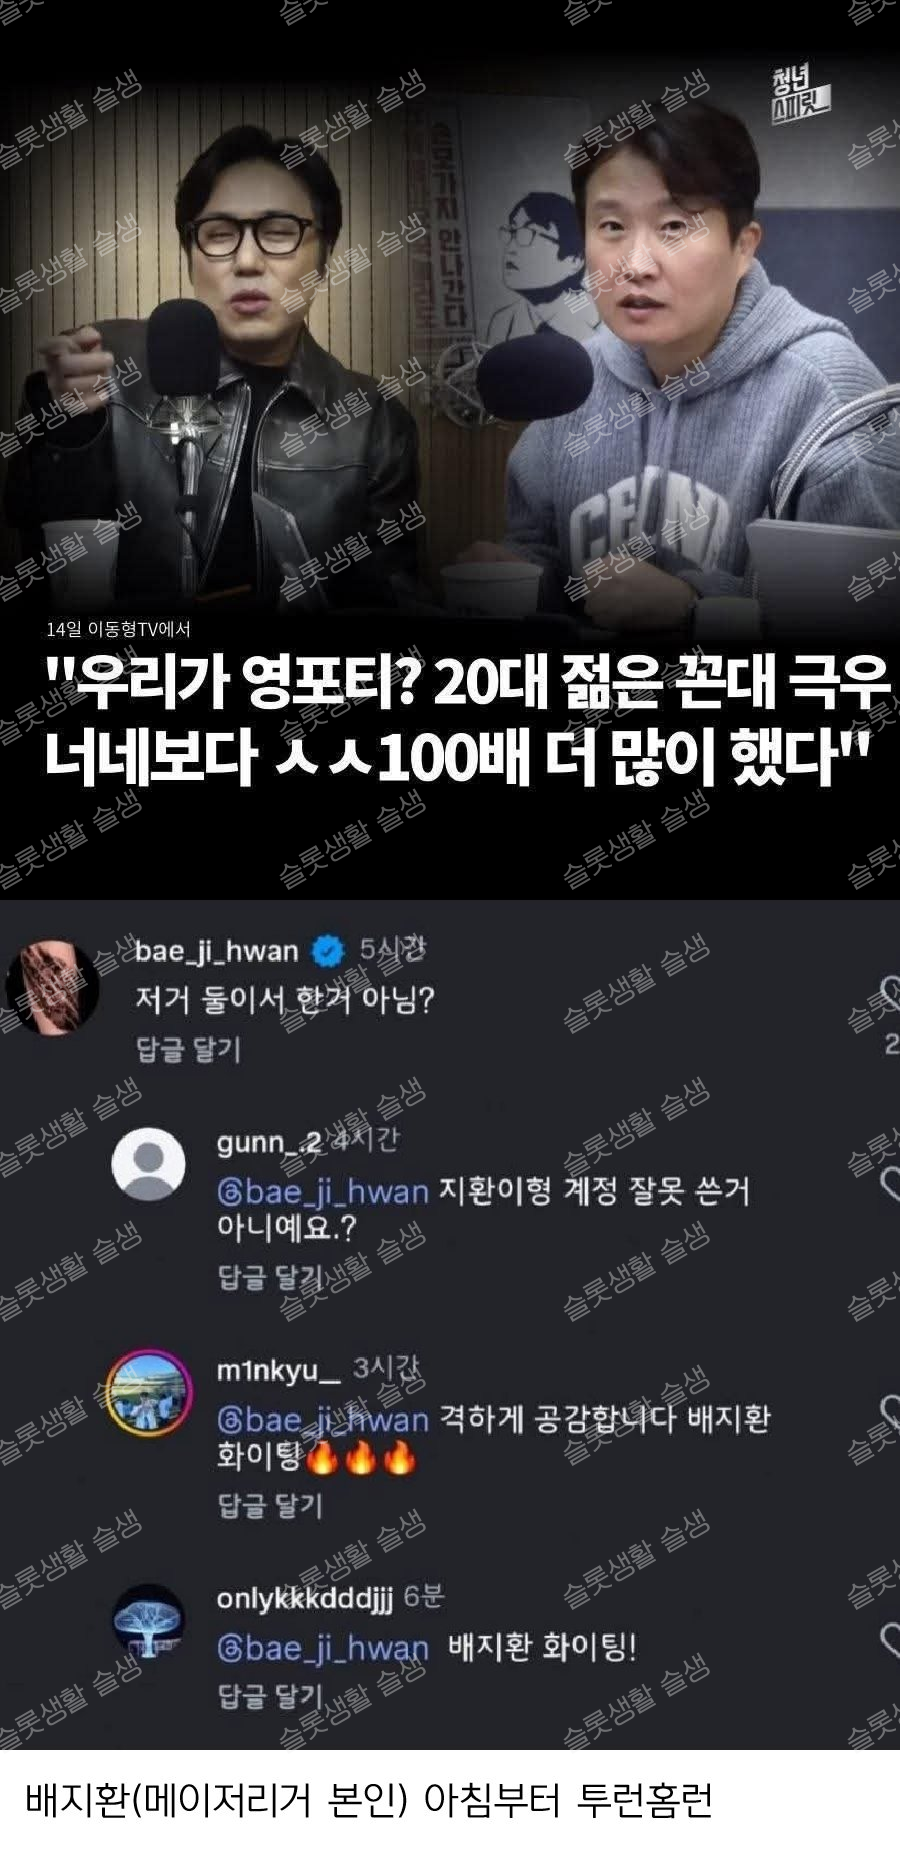The image size is (900, 1864).
Task: Click 답글 달기 under m1nkyu_'s reply
Action: (270, 1505)
